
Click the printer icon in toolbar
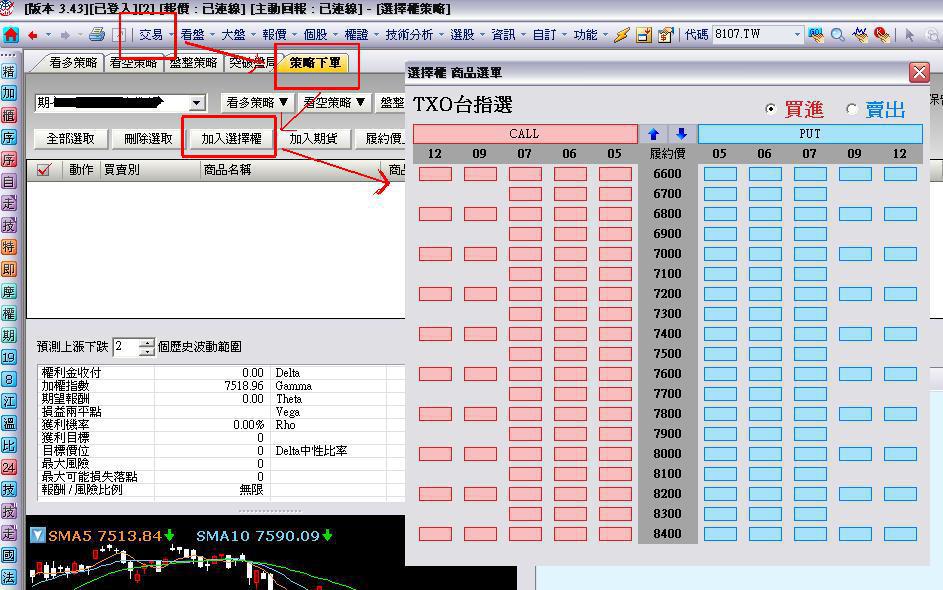pyautogui.click(x=97, y=34)
